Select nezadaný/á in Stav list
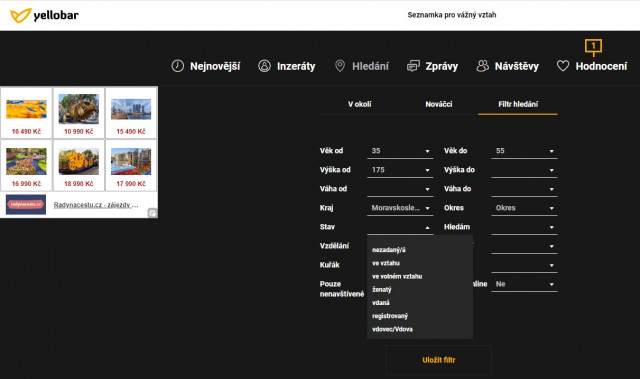 click(x=420, y=250)
